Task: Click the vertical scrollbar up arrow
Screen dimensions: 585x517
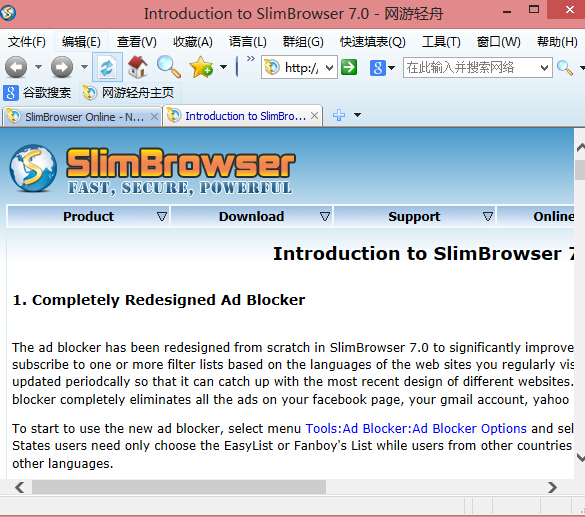Action: (x=580, y=147)
